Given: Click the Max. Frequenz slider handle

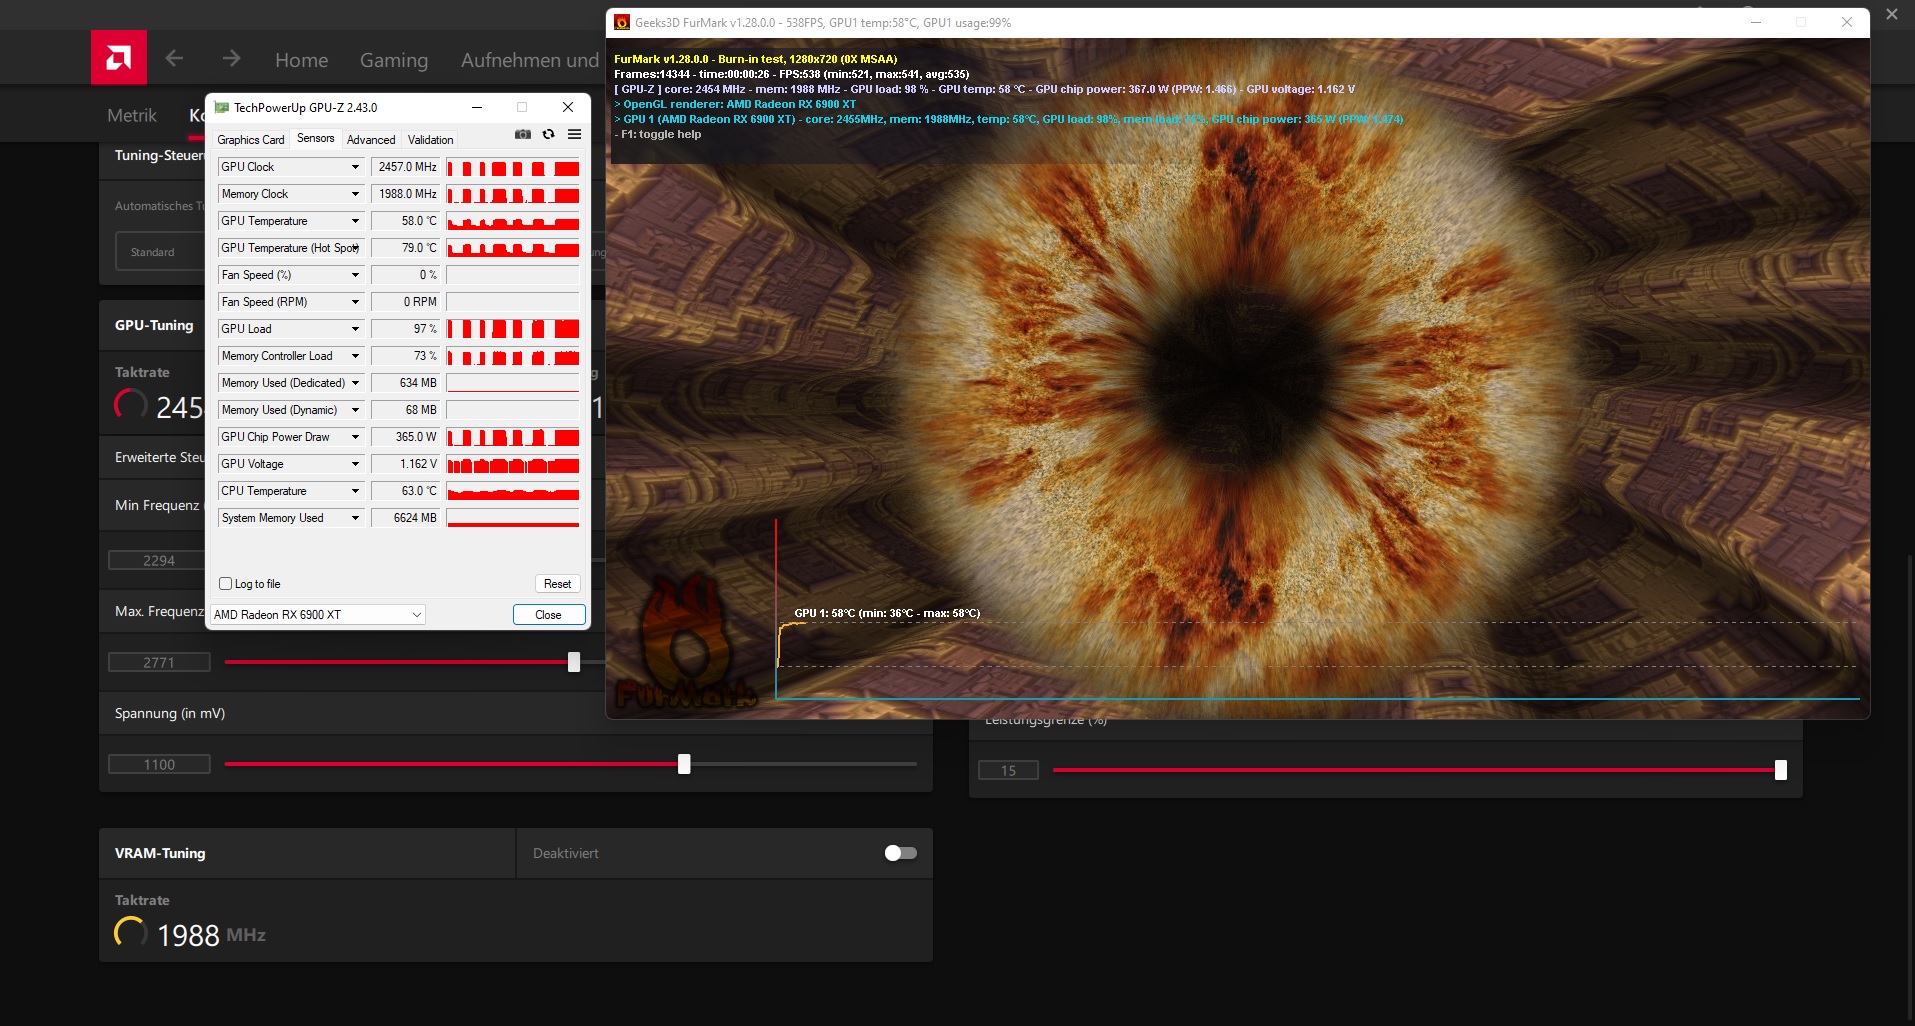Looking at the screenshot, I should 574,662.
